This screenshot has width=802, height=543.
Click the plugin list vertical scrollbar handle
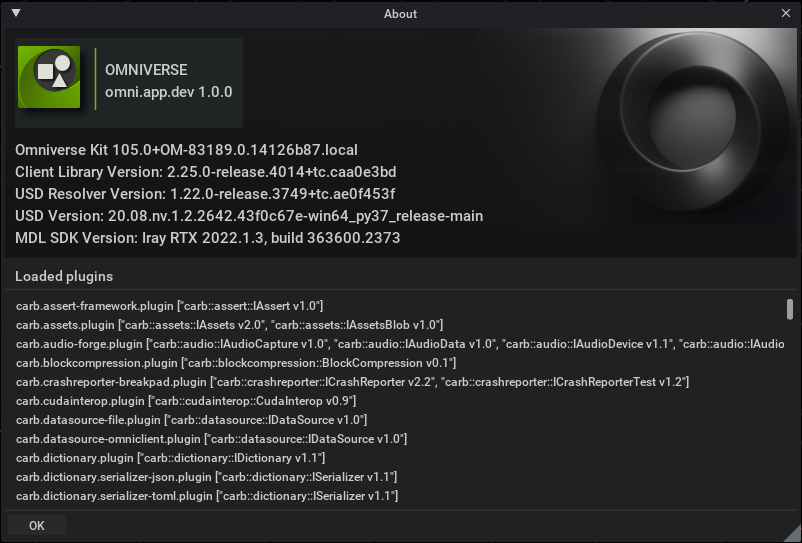pos(790,308)
